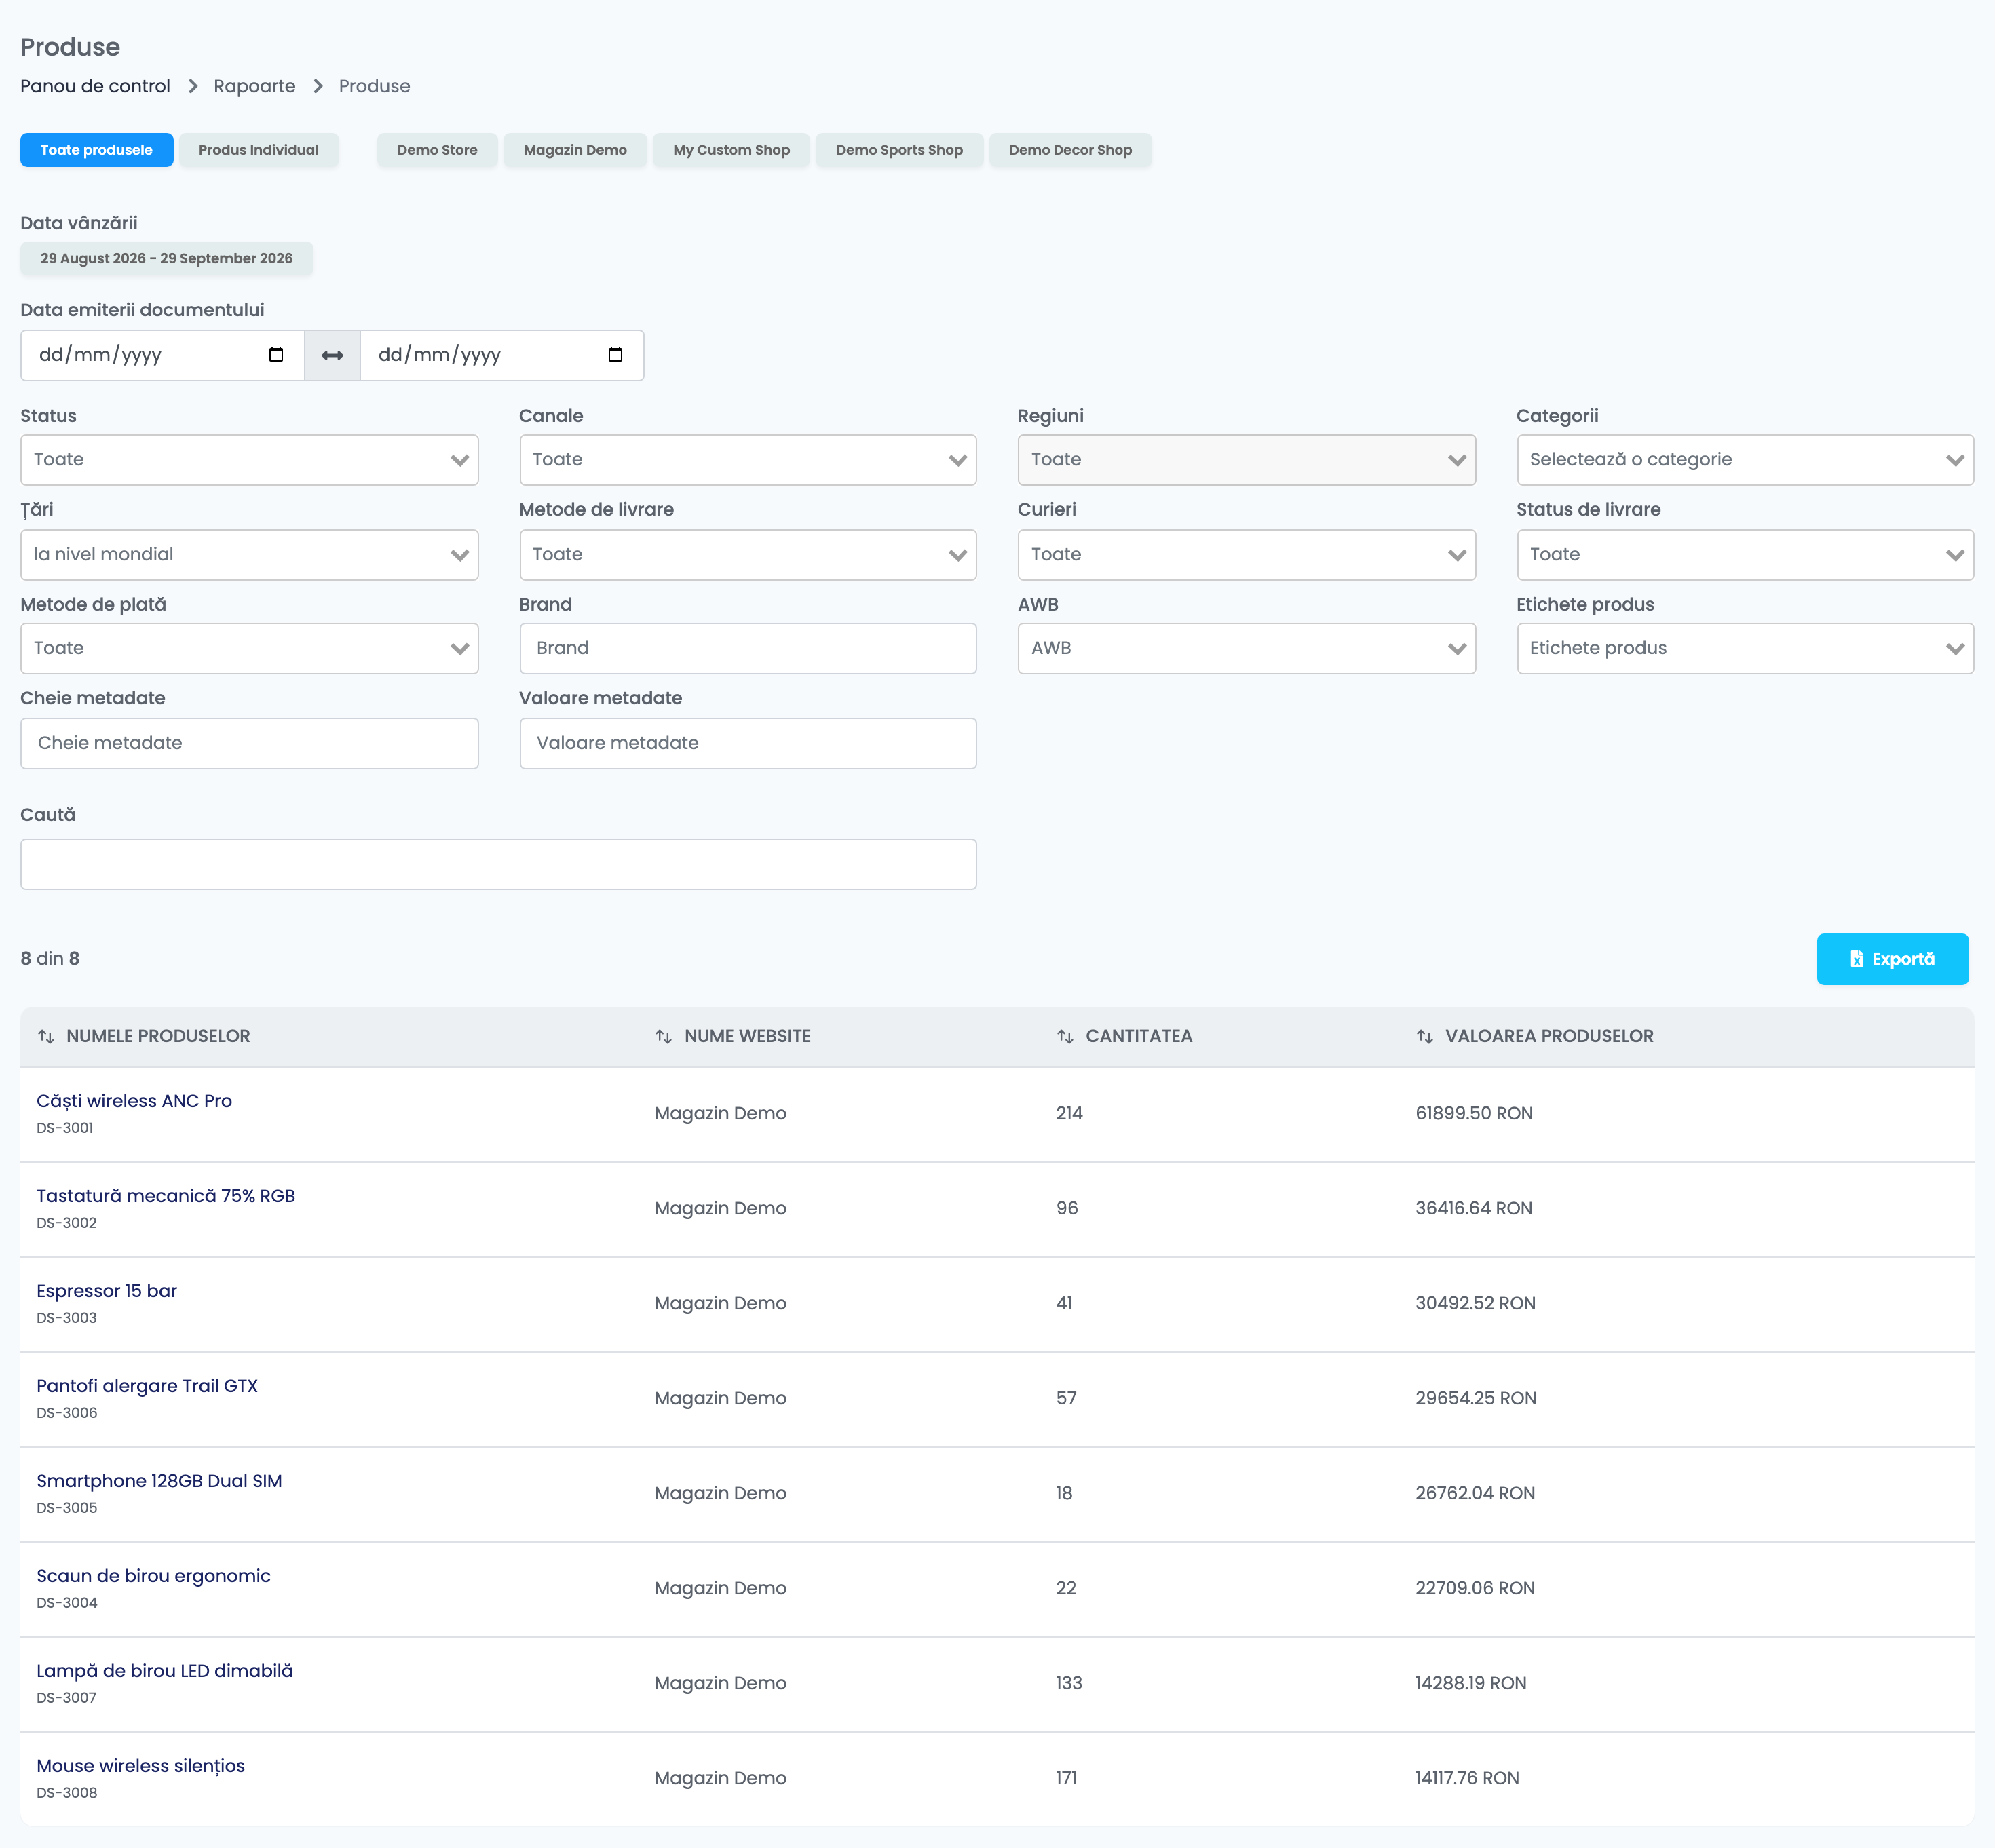Click sort arrows next to VALOAREA PRODUSELOR
Viewport: 1995px width, 1848px height.
(1424, 1036)
